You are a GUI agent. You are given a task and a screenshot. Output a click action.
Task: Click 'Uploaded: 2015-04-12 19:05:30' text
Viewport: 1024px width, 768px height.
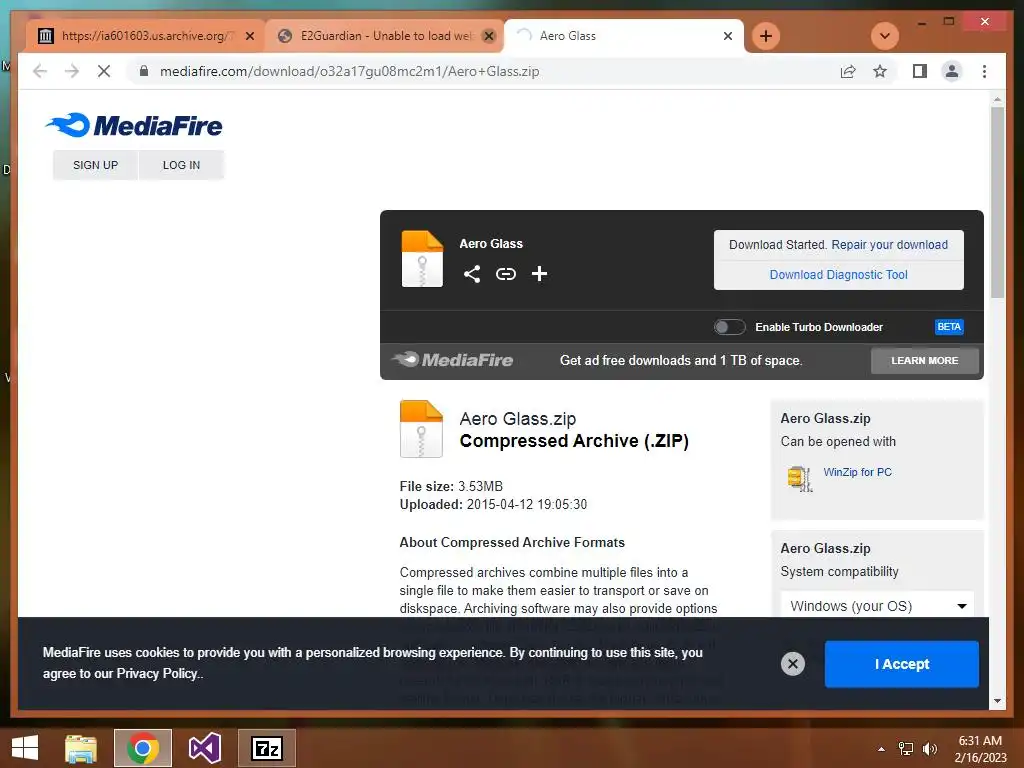click(493, 504)
